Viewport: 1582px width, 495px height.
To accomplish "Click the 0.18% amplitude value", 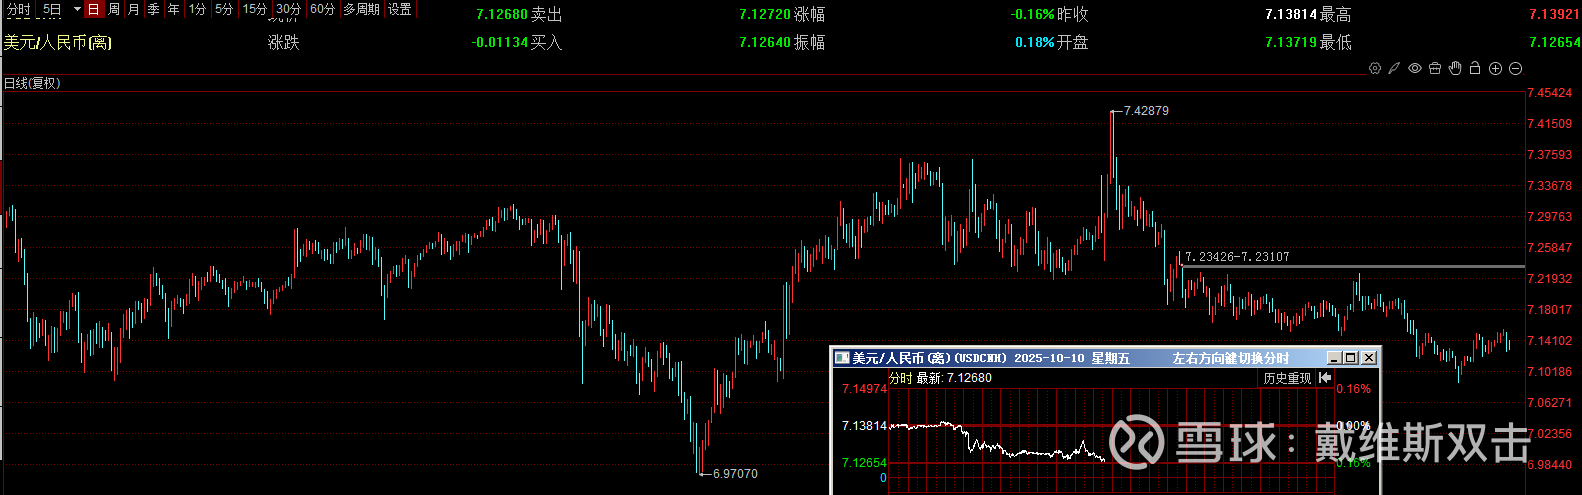I will coord(1035,42).
